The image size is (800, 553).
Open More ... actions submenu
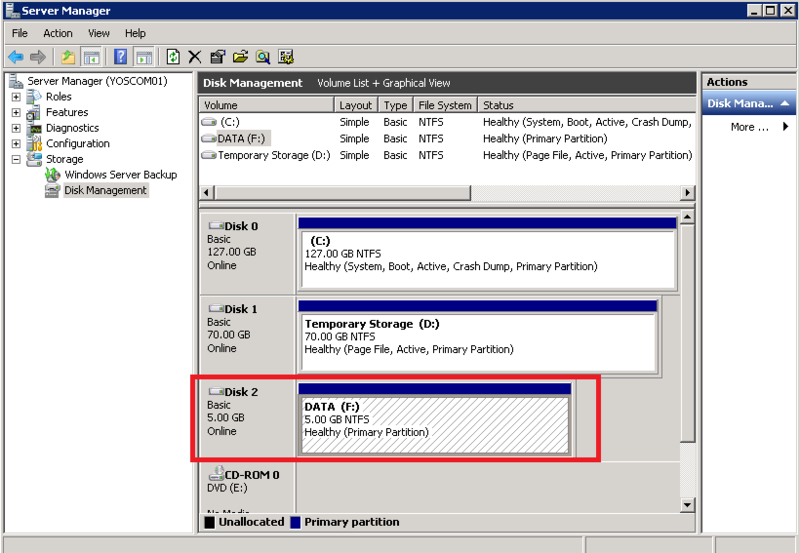click(759, 127)
